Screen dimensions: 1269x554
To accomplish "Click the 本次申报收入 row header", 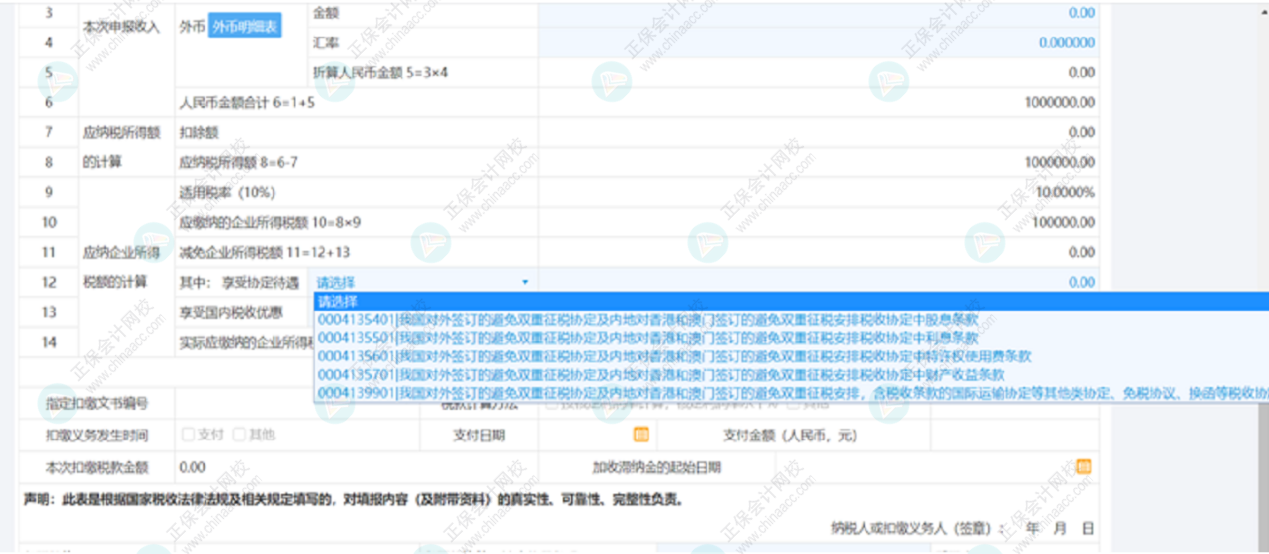I will click(121, 27).
